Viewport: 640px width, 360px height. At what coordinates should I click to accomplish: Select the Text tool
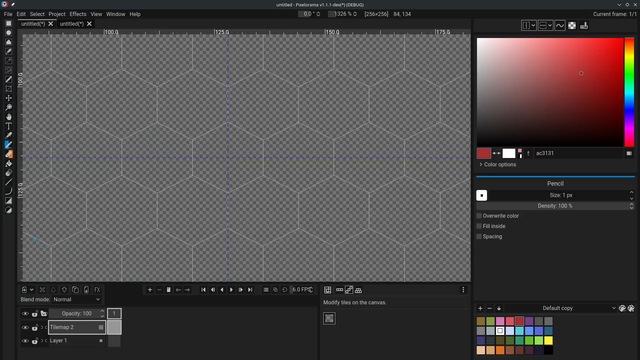click(9, 126)
